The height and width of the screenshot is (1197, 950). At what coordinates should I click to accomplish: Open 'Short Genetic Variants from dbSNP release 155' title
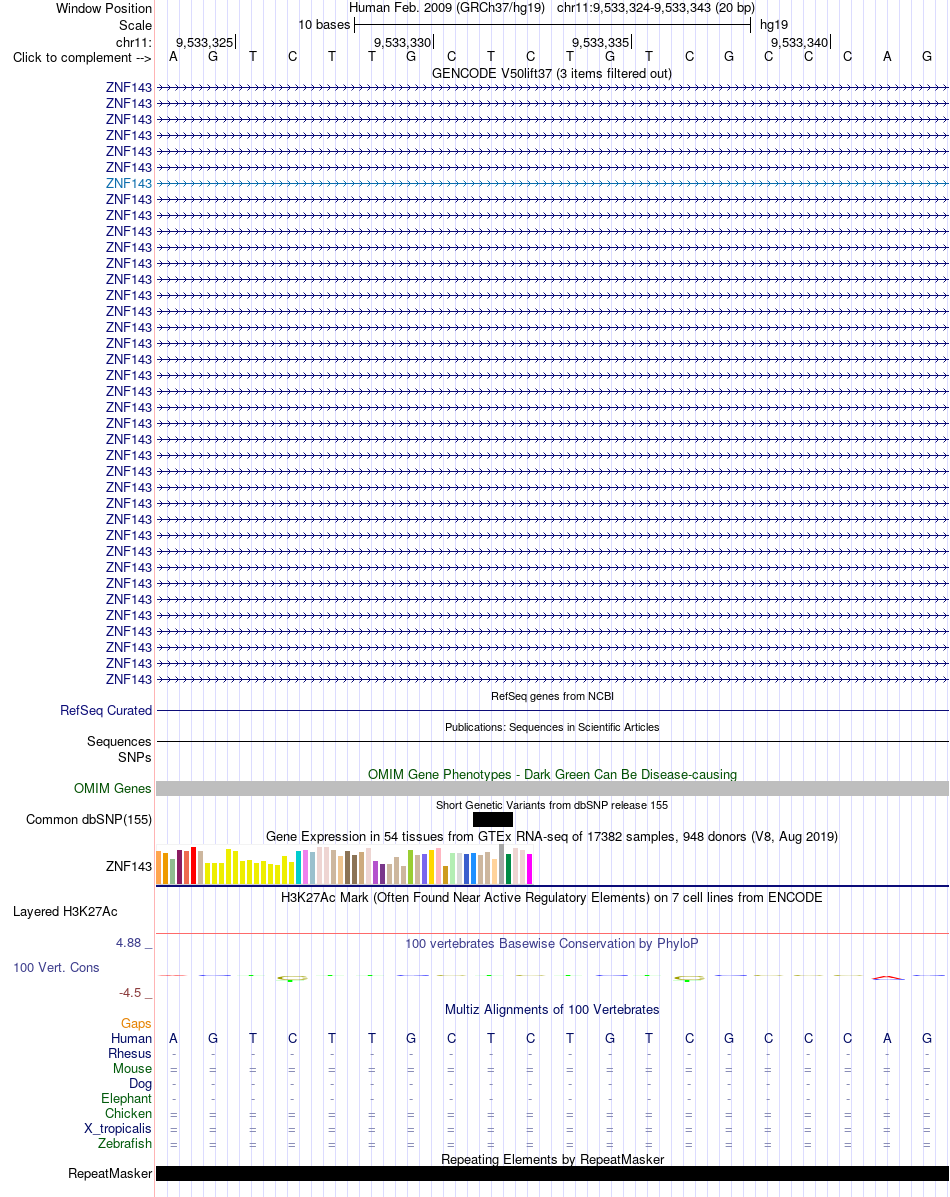(x=551, y=805)
